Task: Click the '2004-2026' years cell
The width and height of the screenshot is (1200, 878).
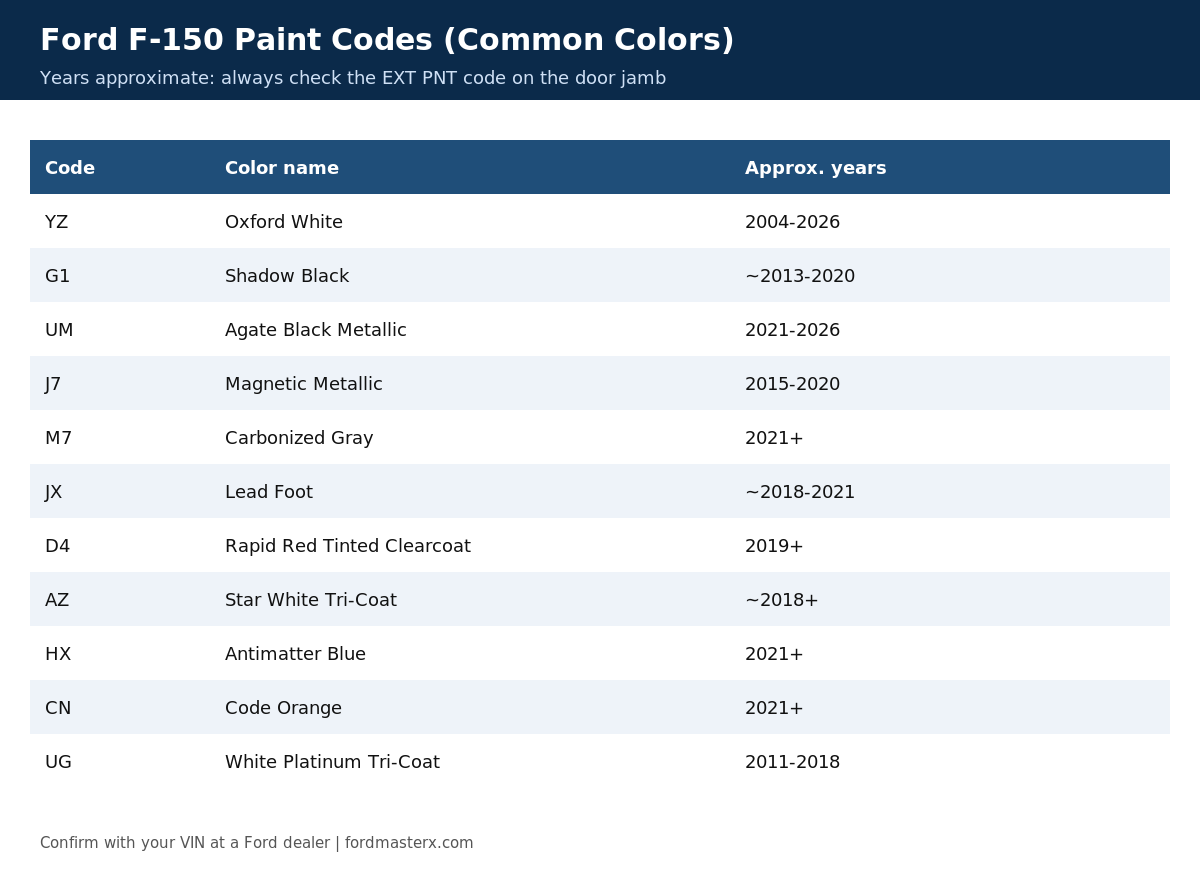Action: [792, 222]
